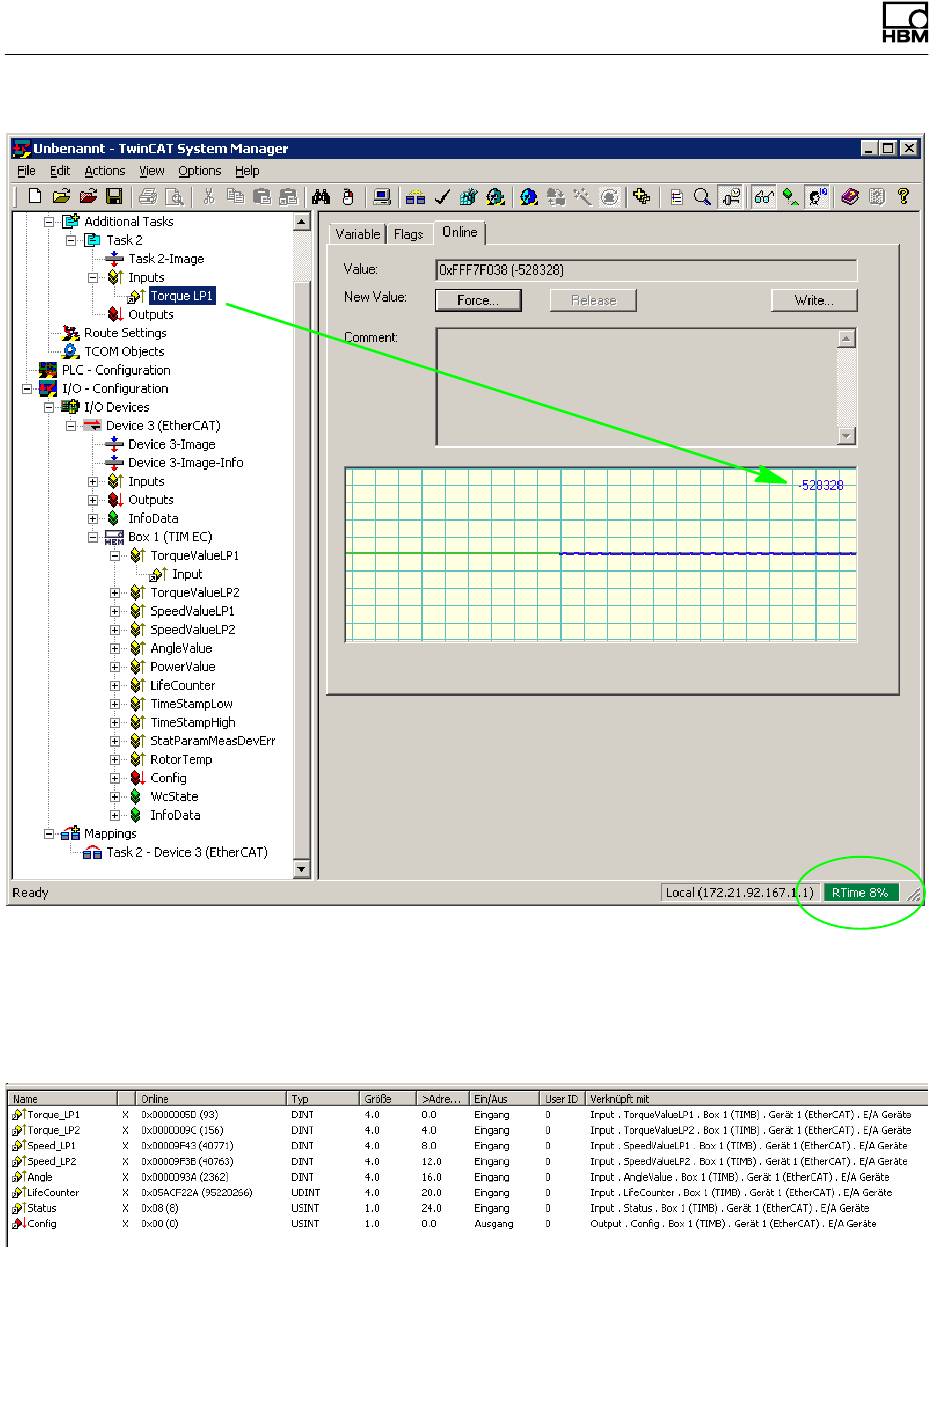
Task: Open the File menu
Action: 27,171
